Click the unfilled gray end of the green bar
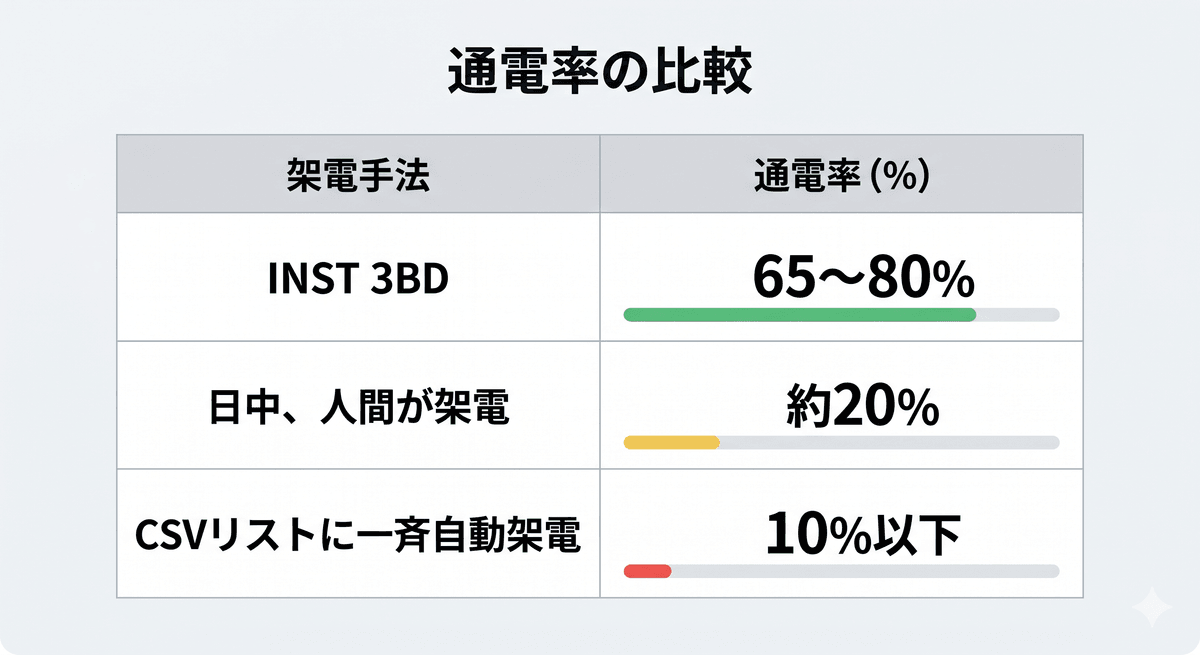1200x655 pixels. click(1017, 315)
